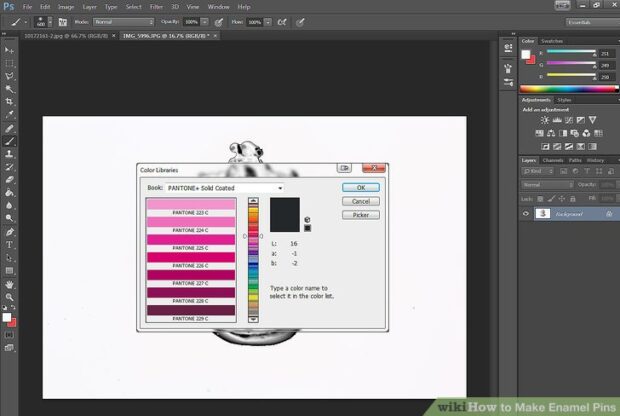This screenshot has height=416, width=620.
Task: Toggle the brush panel button in options bar
Action: click(x=62, y=22)
